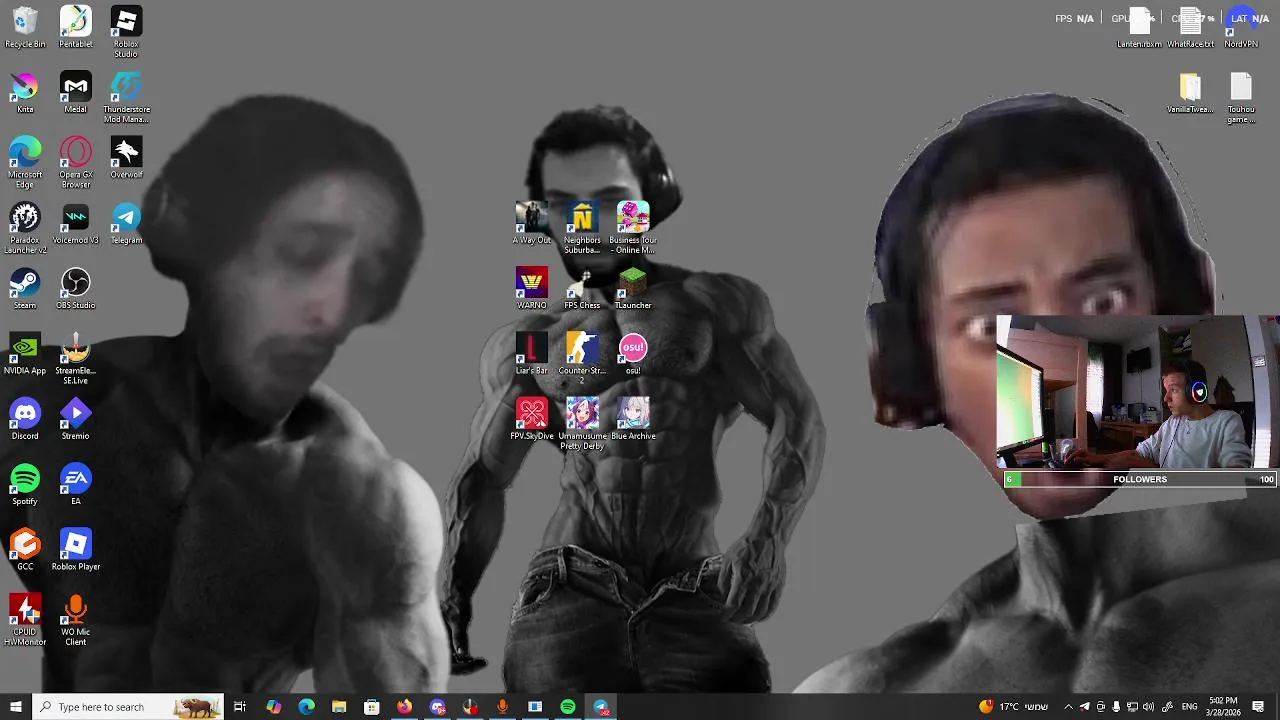Select Paradox Launcher v2 shortcut

coord(25,228)
